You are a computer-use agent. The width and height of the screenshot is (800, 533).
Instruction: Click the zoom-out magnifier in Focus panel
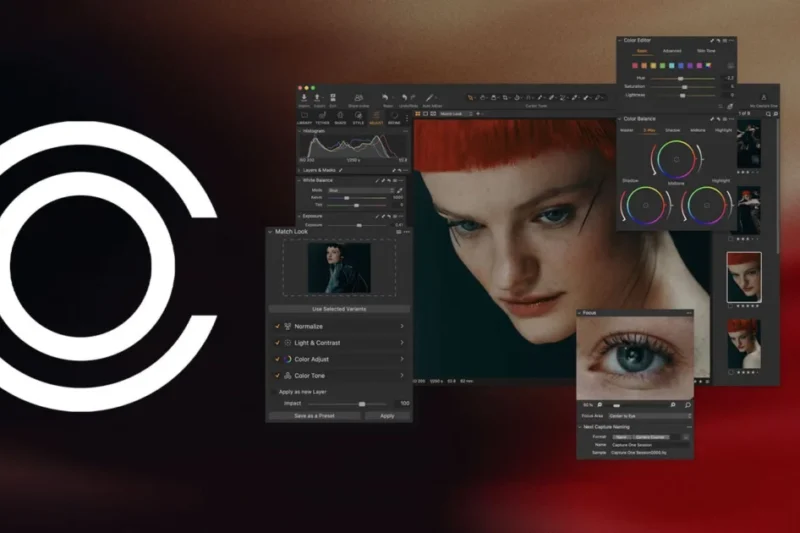coord(600,405)
